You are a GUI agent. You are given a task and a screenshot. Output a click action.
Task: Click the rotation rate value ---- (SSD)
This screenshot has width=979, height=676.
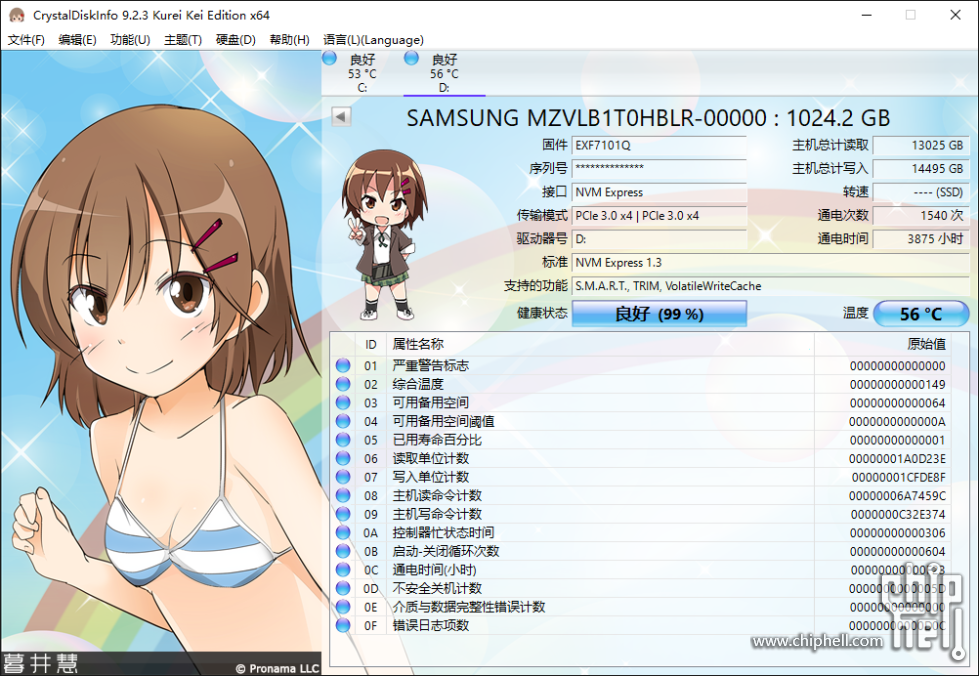coord(921,192)
